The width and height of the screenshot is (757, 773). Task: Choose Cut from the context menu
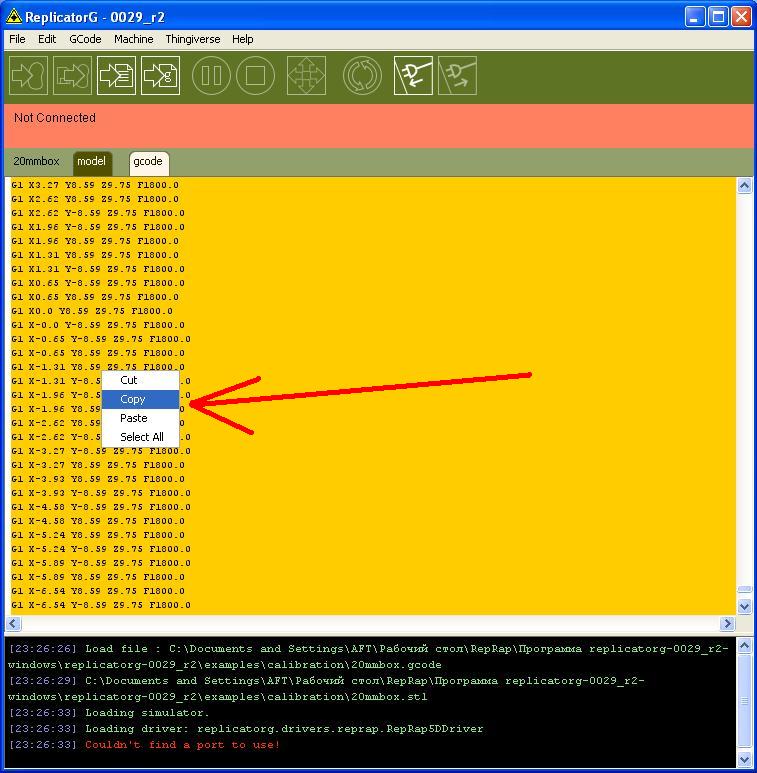pos(140,380)
